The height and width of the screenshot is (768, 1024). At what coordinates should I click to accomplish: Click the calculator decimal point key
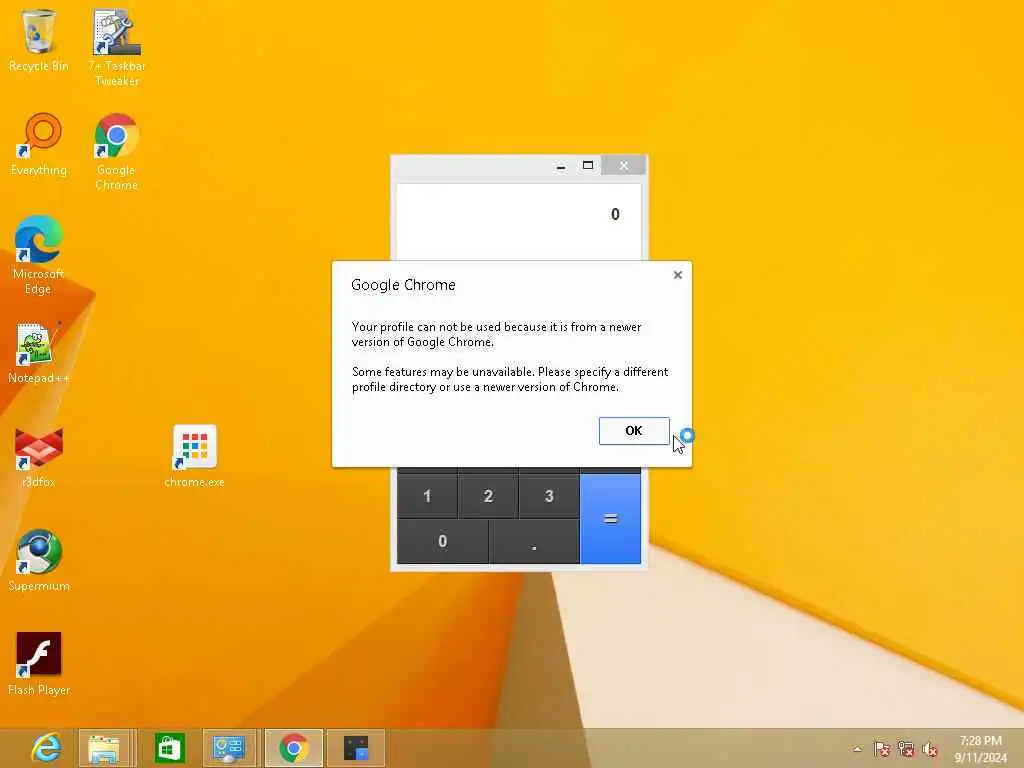(x=534, y=541)
